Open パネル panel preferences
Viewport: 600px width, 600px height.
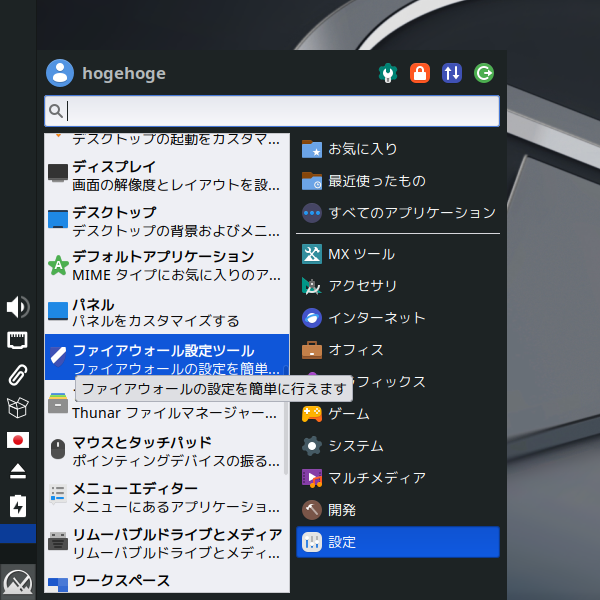click(167, 312)
